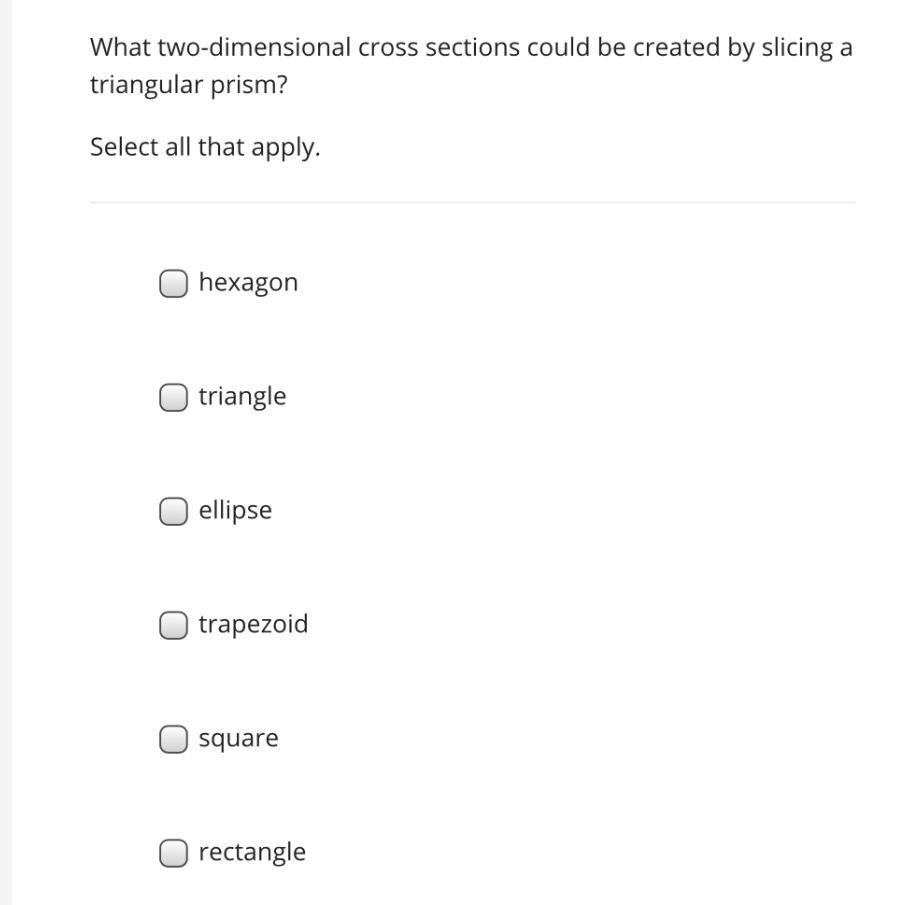Click the triangle answer label
905x905 pixels.
point(242,397)
